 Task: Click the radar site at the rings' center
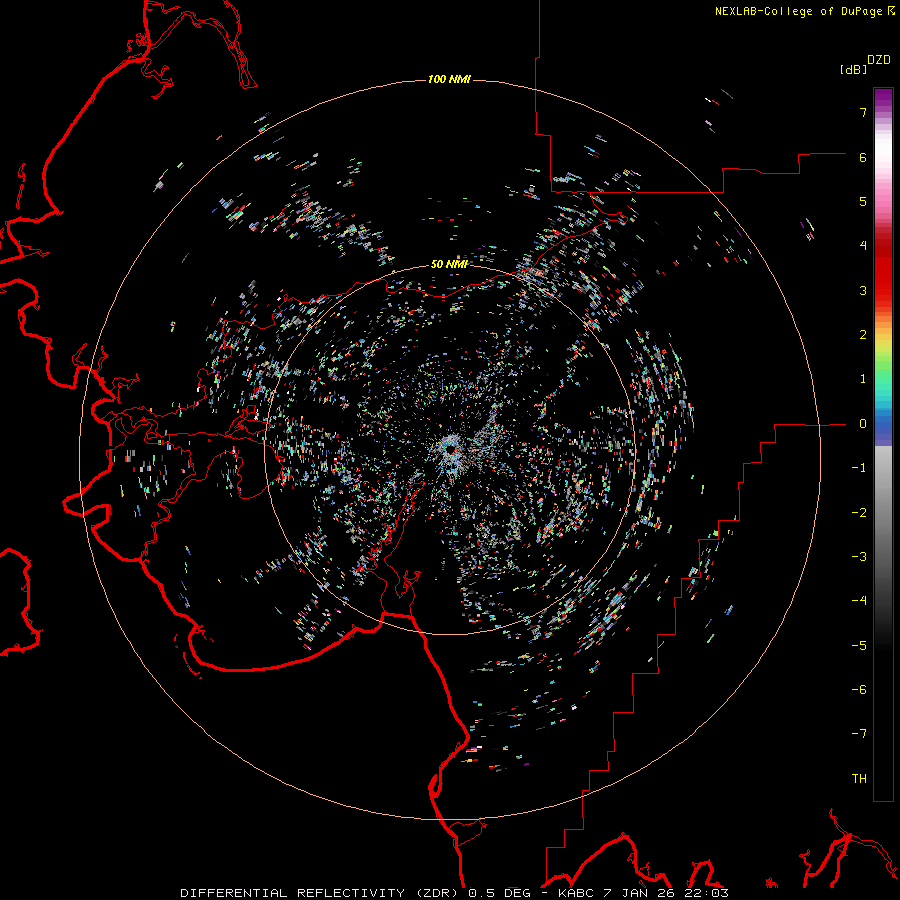click(x=451, y=448)
